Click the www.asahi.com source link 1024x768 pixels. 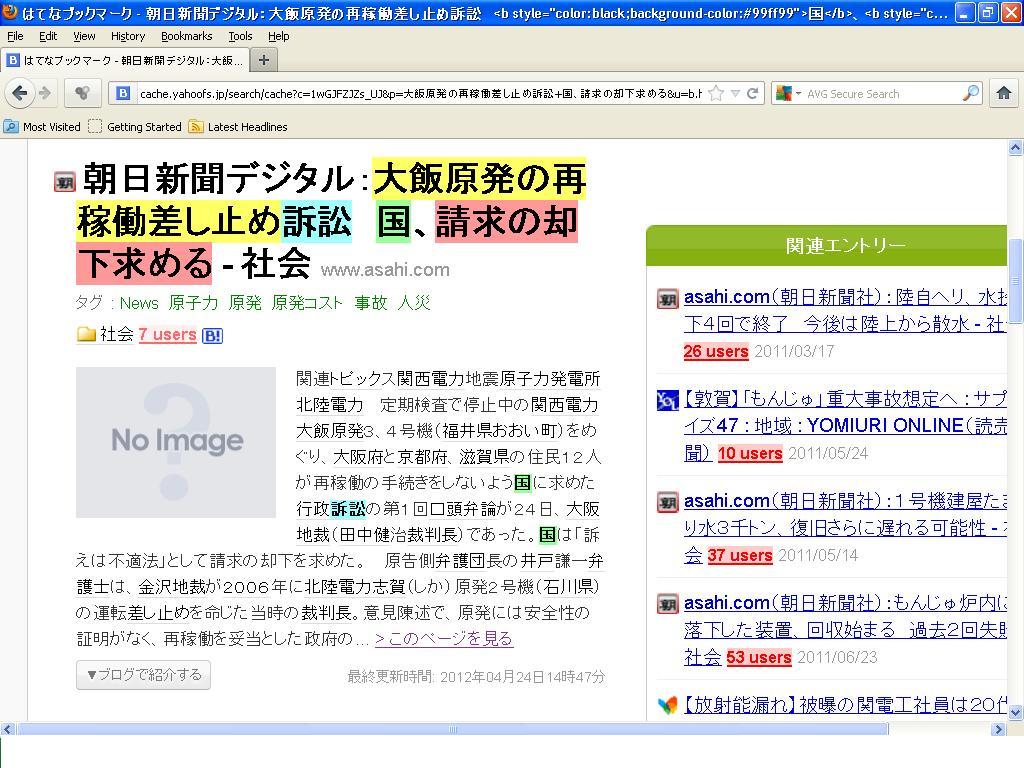pyautogui.click(x=385, y=270)
